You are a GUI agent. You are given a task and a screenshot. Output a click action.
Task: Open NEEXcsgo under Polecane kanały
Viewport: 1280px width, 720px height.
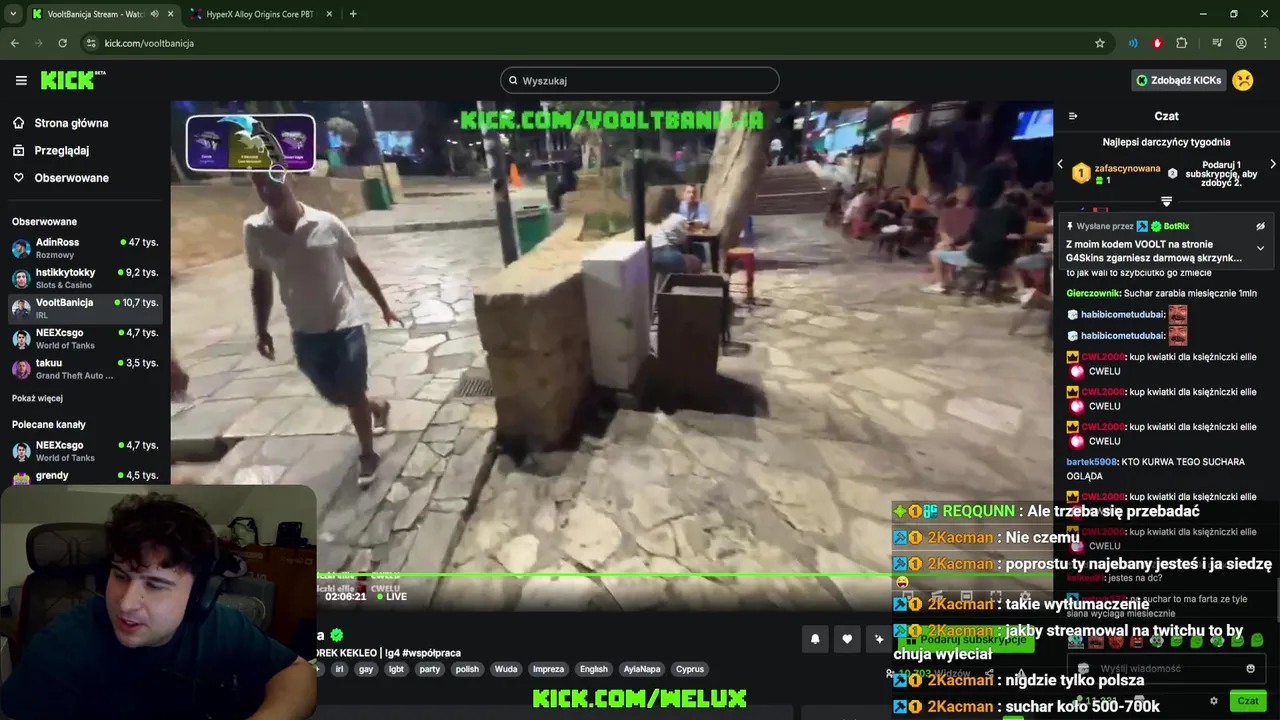pyautogui.click(x=85, y=451)
